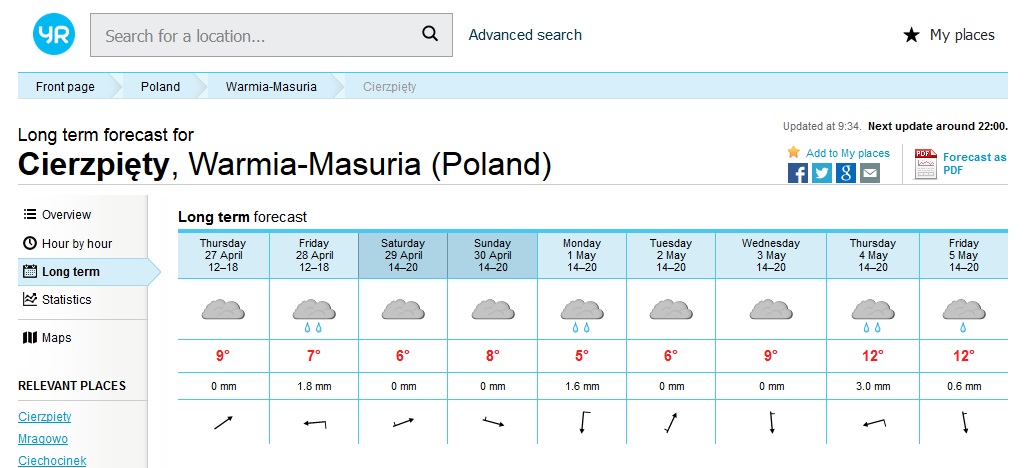Open the Maps section
Image resolution: width=1025 pixels, height=468 pixels.
56,338
